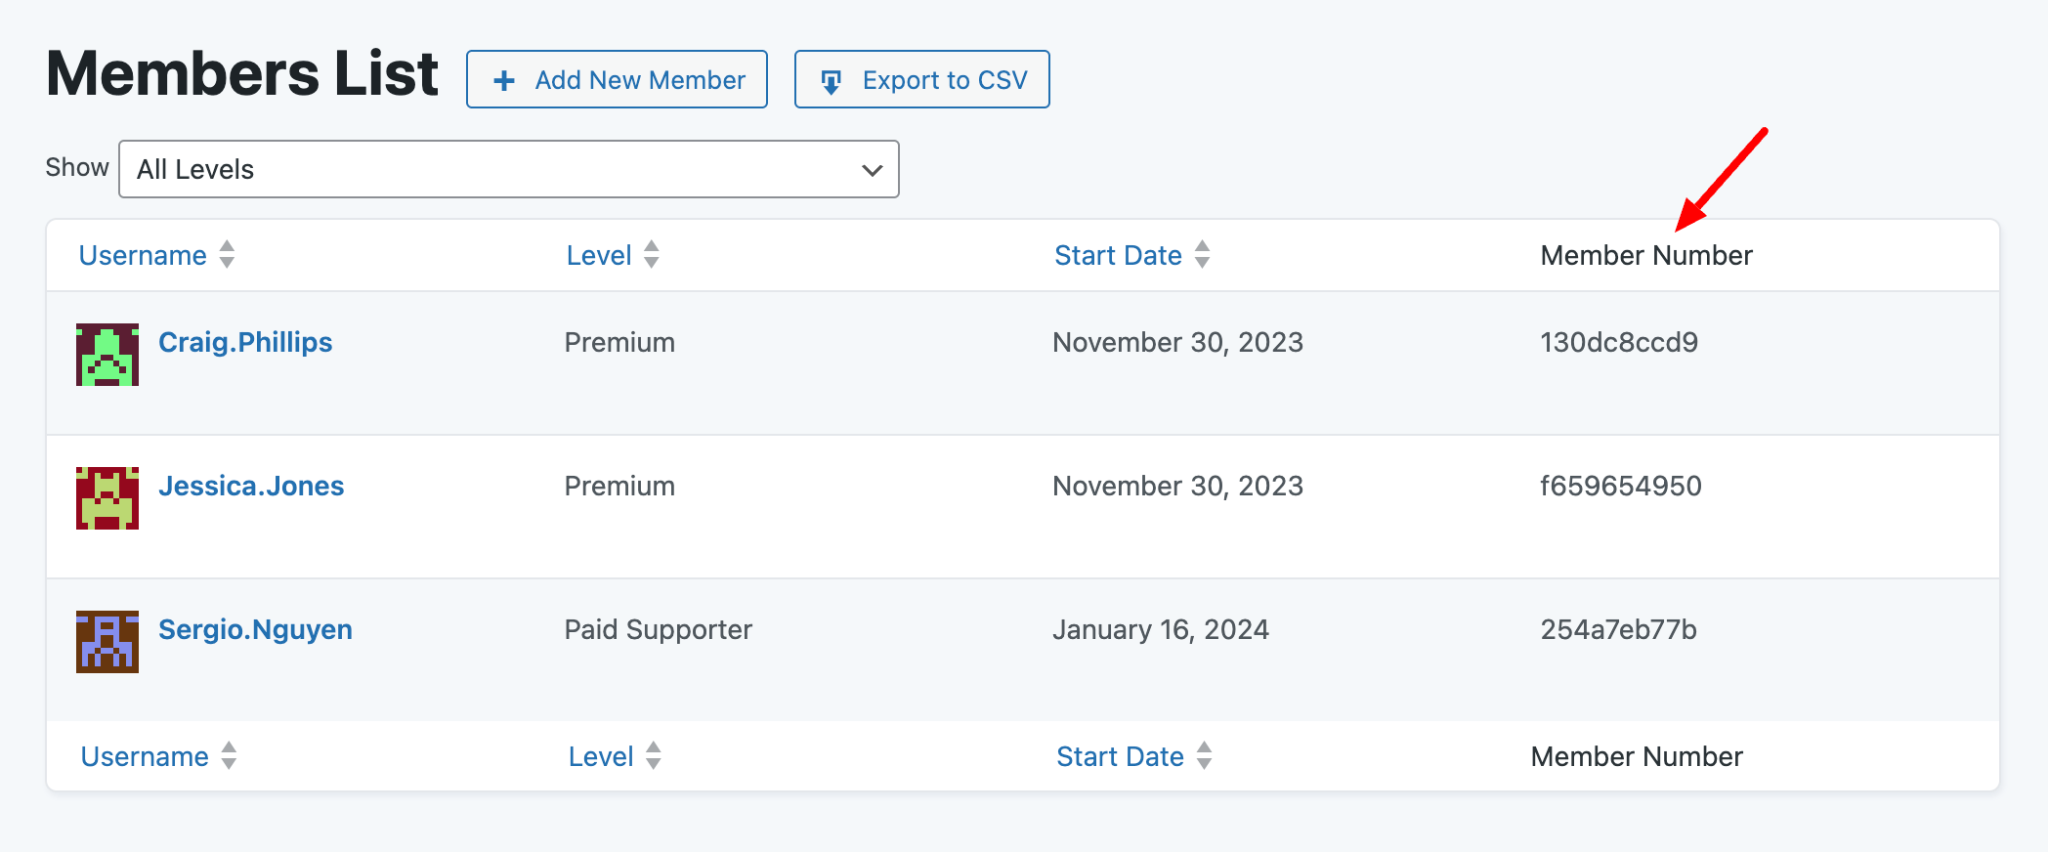
Task: Toggle Username sort order in footer row
Action: 229,756
